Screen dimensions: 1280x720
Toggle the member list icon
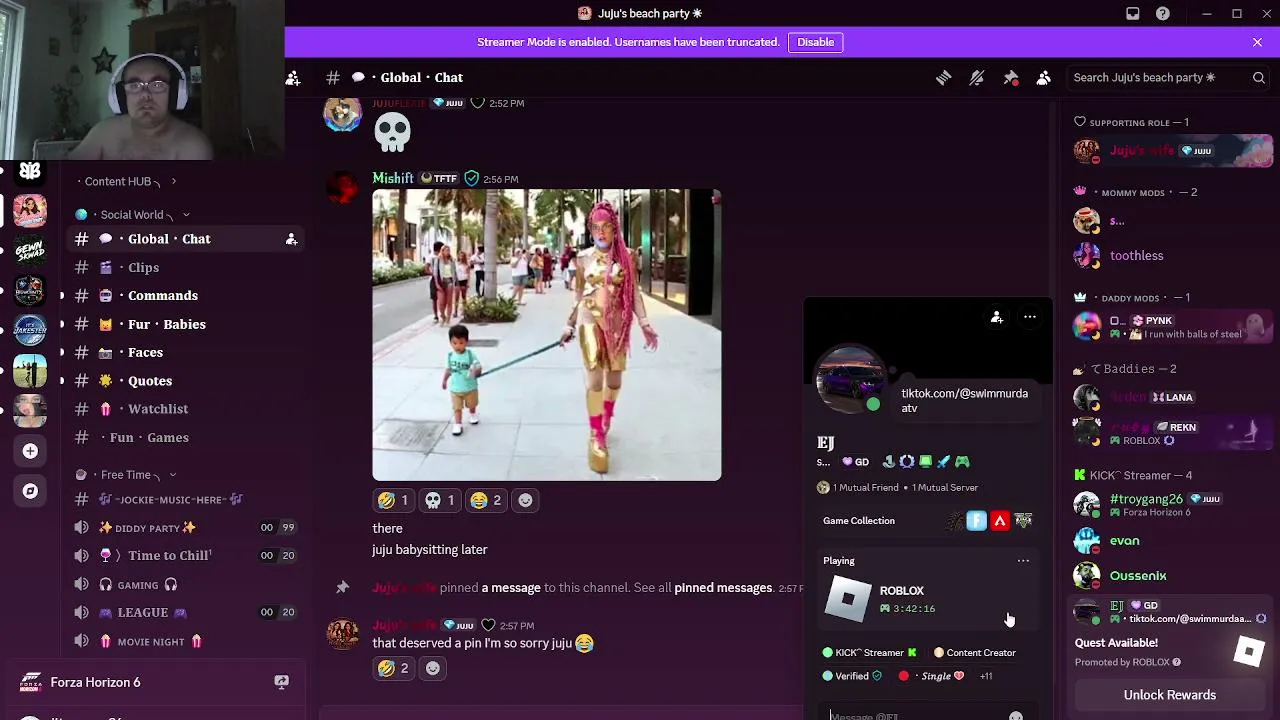point(1044,78)
